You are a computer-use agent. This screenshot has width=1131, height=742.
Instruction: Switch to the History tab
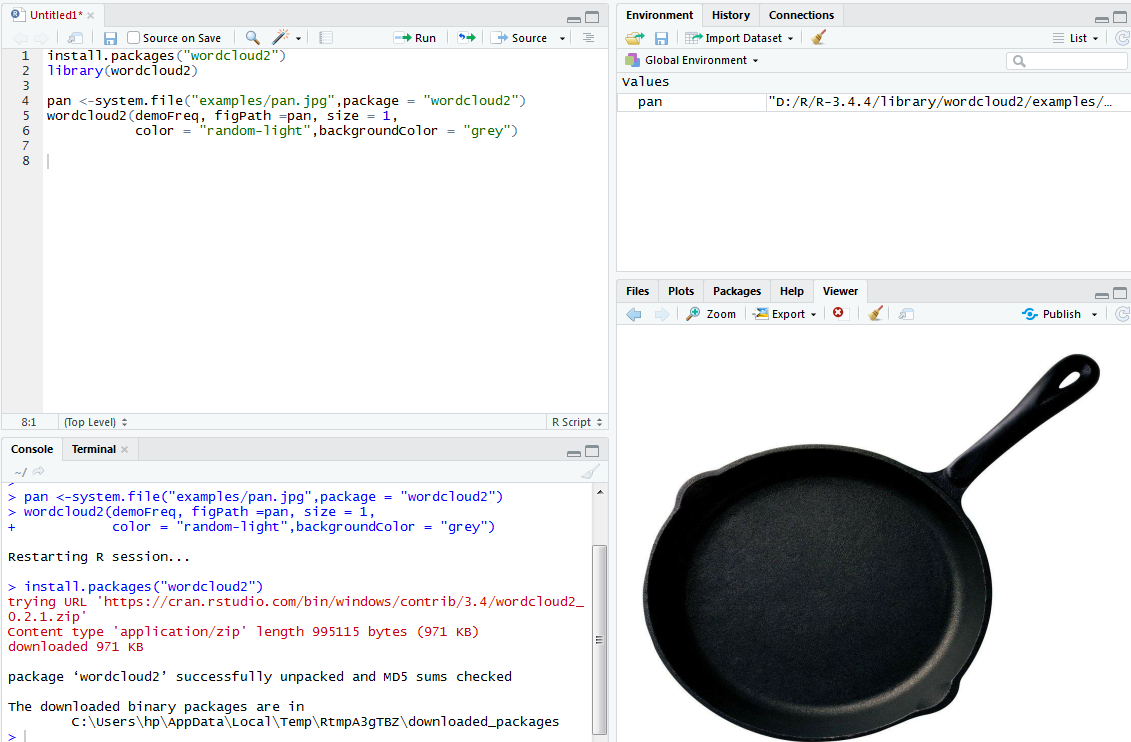click(730, 15)
